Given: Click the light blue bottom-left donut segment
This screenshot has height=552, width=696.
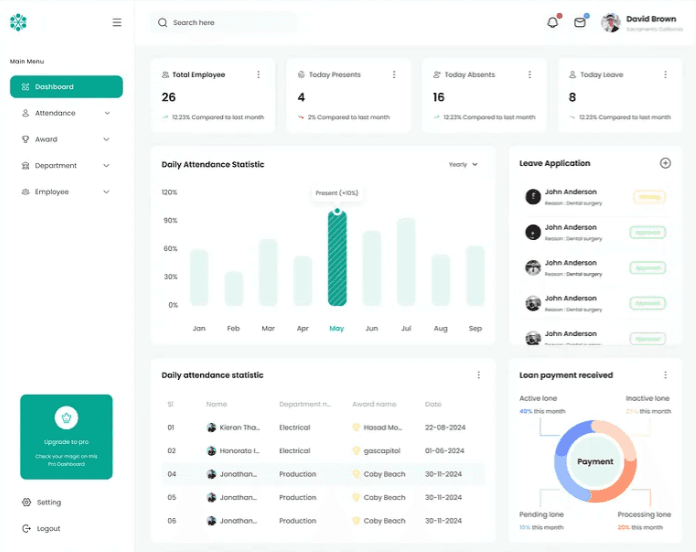Looking at the screenshot, I should [567, 481].
